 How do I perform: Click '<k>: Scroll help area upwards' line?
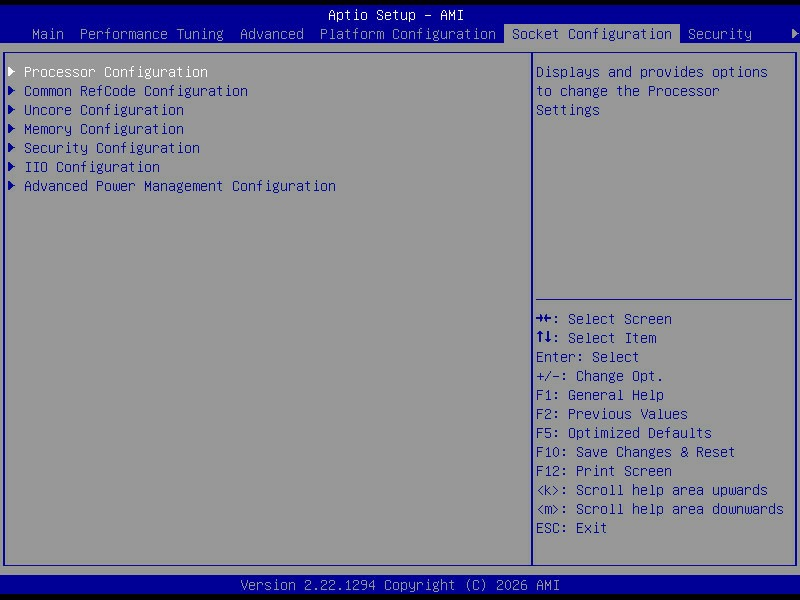click(652, 490)
